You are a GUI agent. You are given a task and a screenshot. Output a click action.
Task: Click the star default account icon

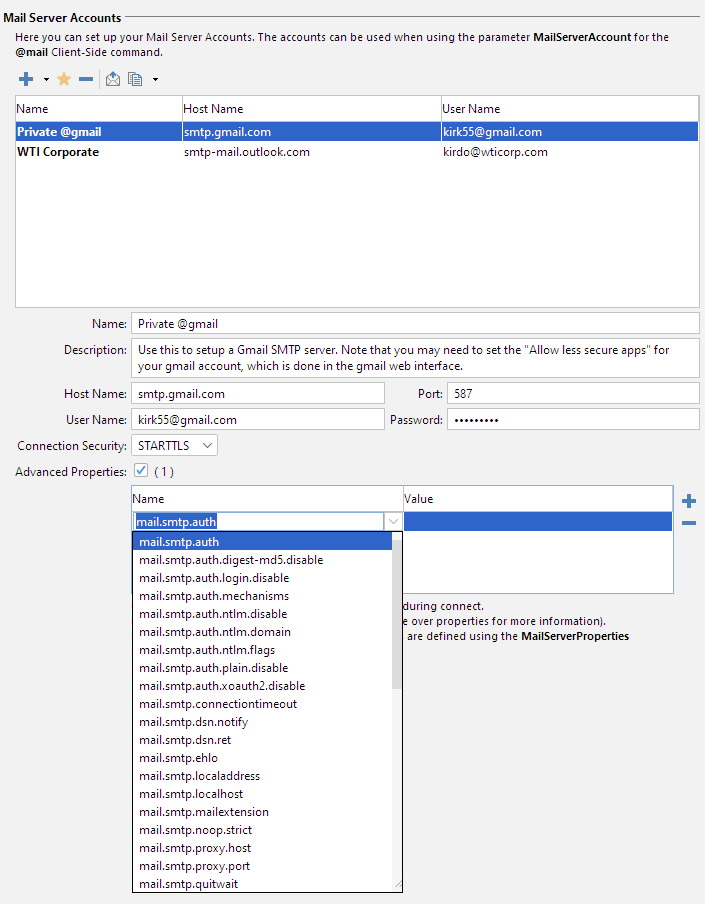pyautogui.click(x=64, y=79)
